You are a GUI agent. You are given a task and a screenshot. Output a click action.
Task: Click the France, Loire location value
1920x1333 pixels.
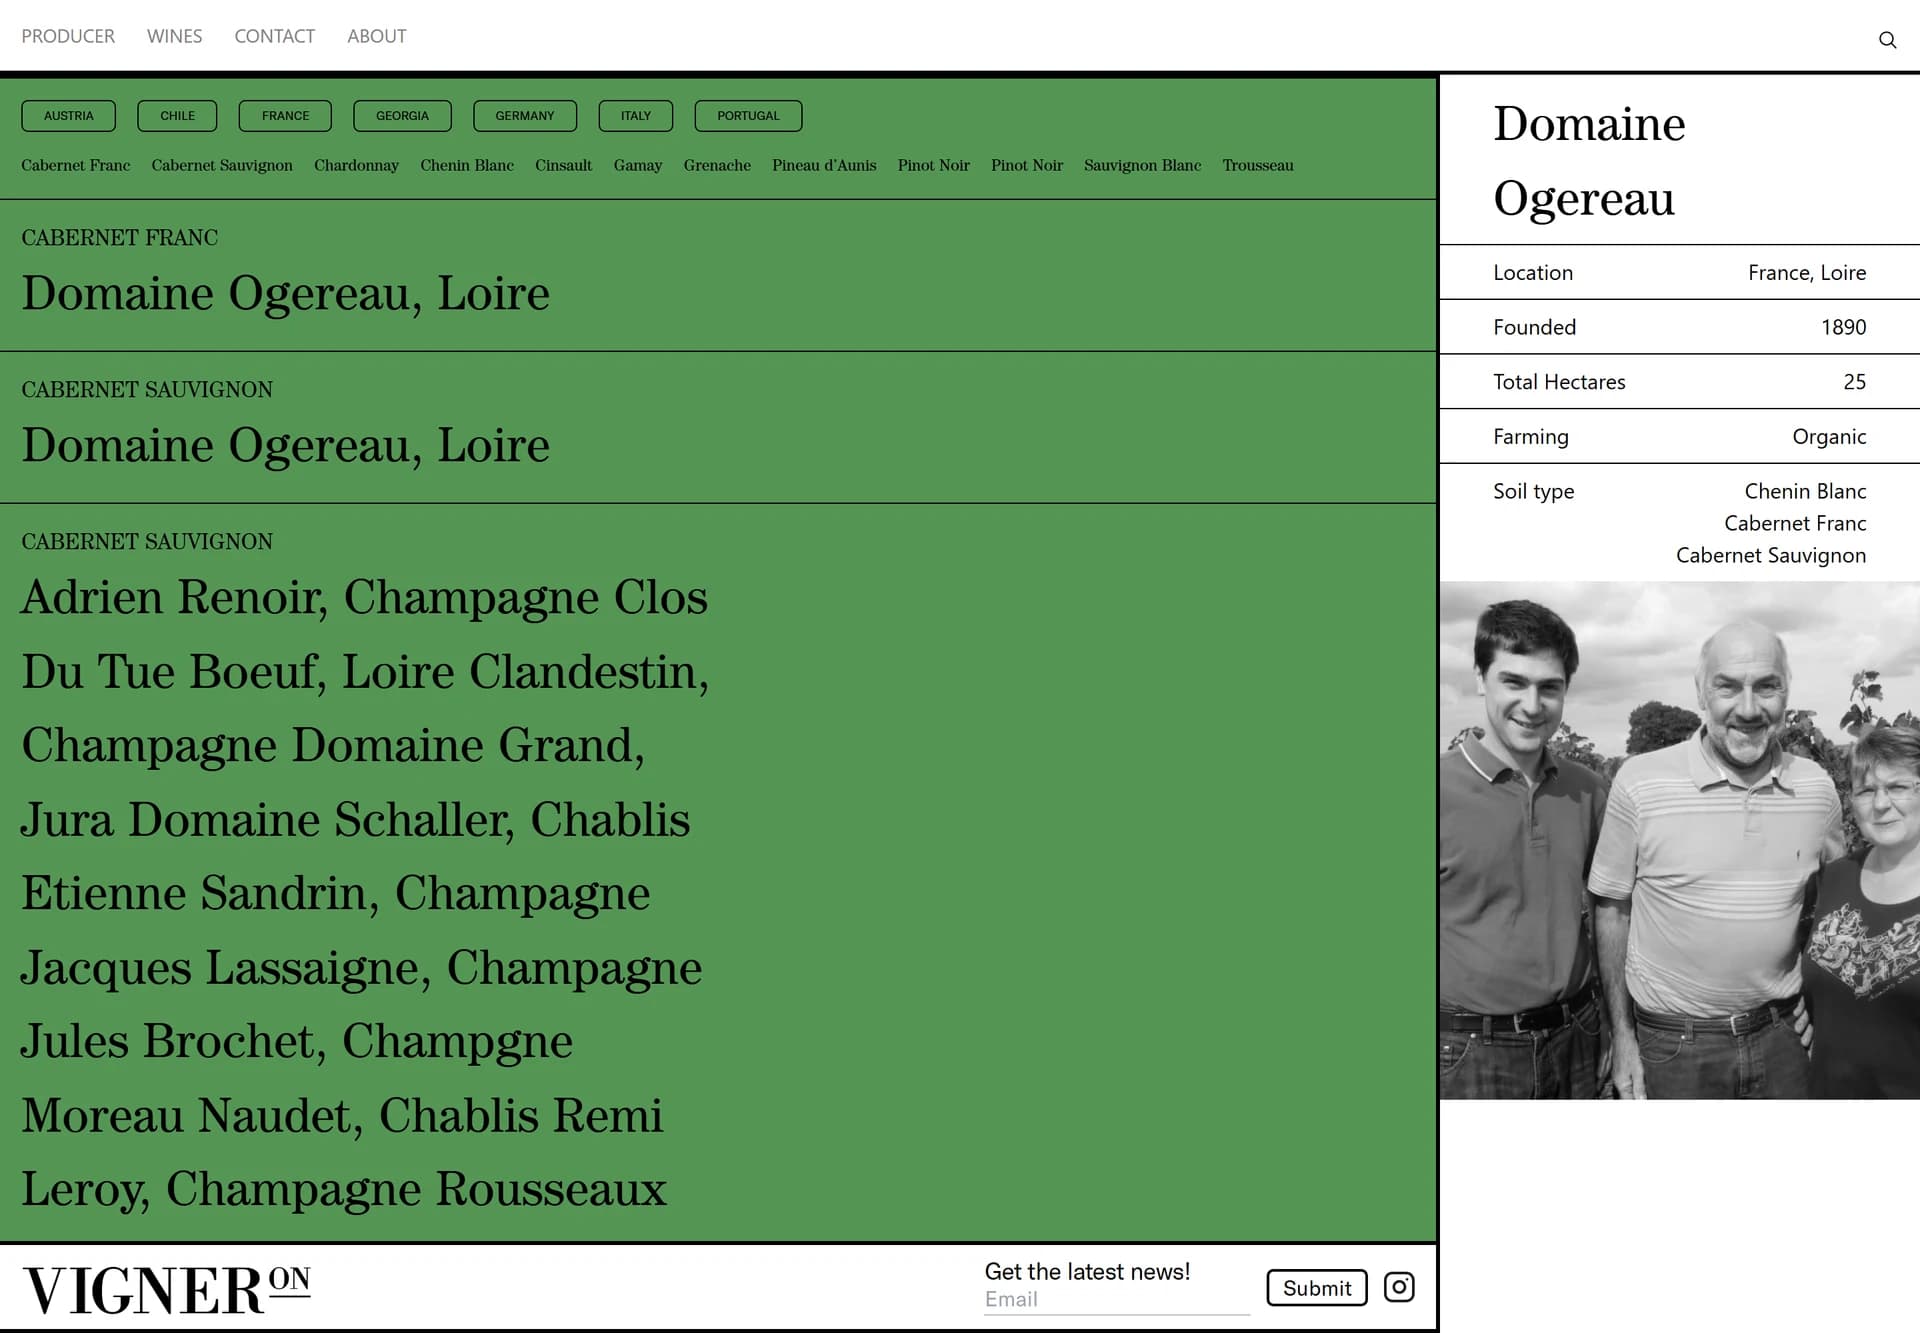click(1806, 272)
